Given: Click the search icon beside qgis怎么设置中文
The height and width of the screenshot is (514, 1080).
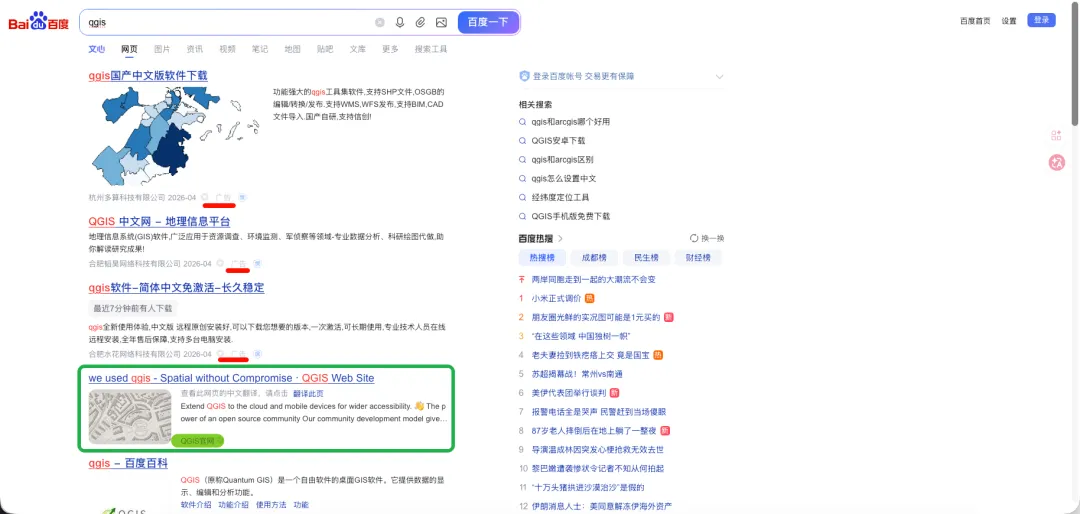Looking at the screenshot, I should tap(523, 178).
